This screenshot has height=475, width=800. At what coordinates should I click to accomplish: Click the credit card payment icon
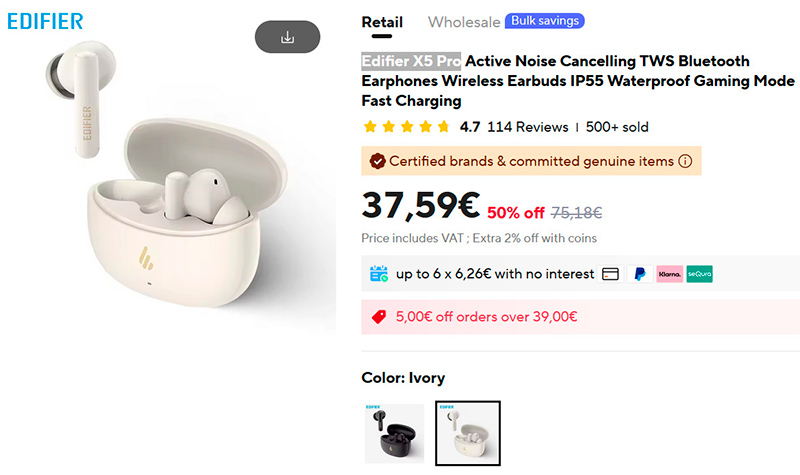point(611,274)
